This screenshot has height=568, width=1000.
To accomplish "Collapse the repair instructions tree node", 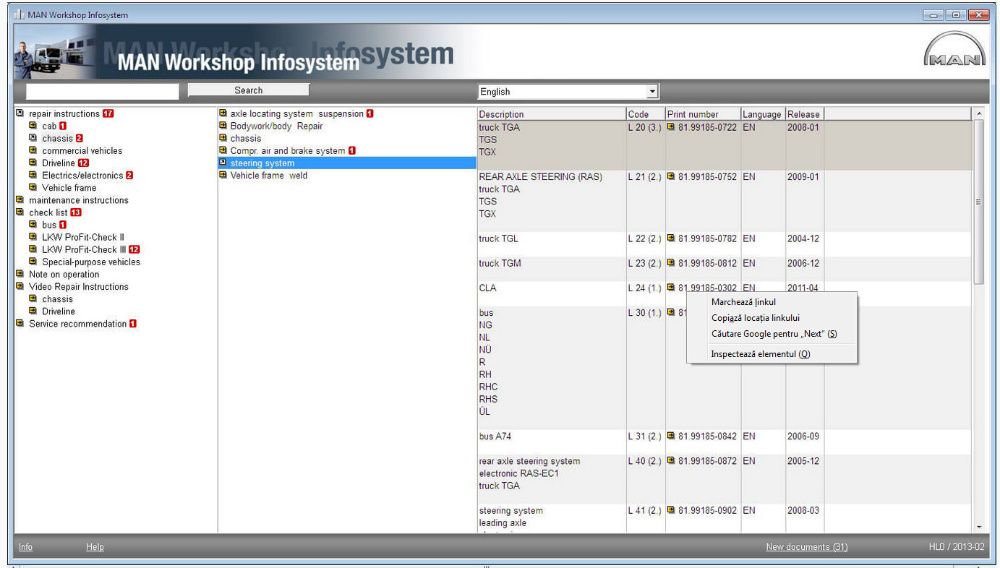I will point(20,113).
